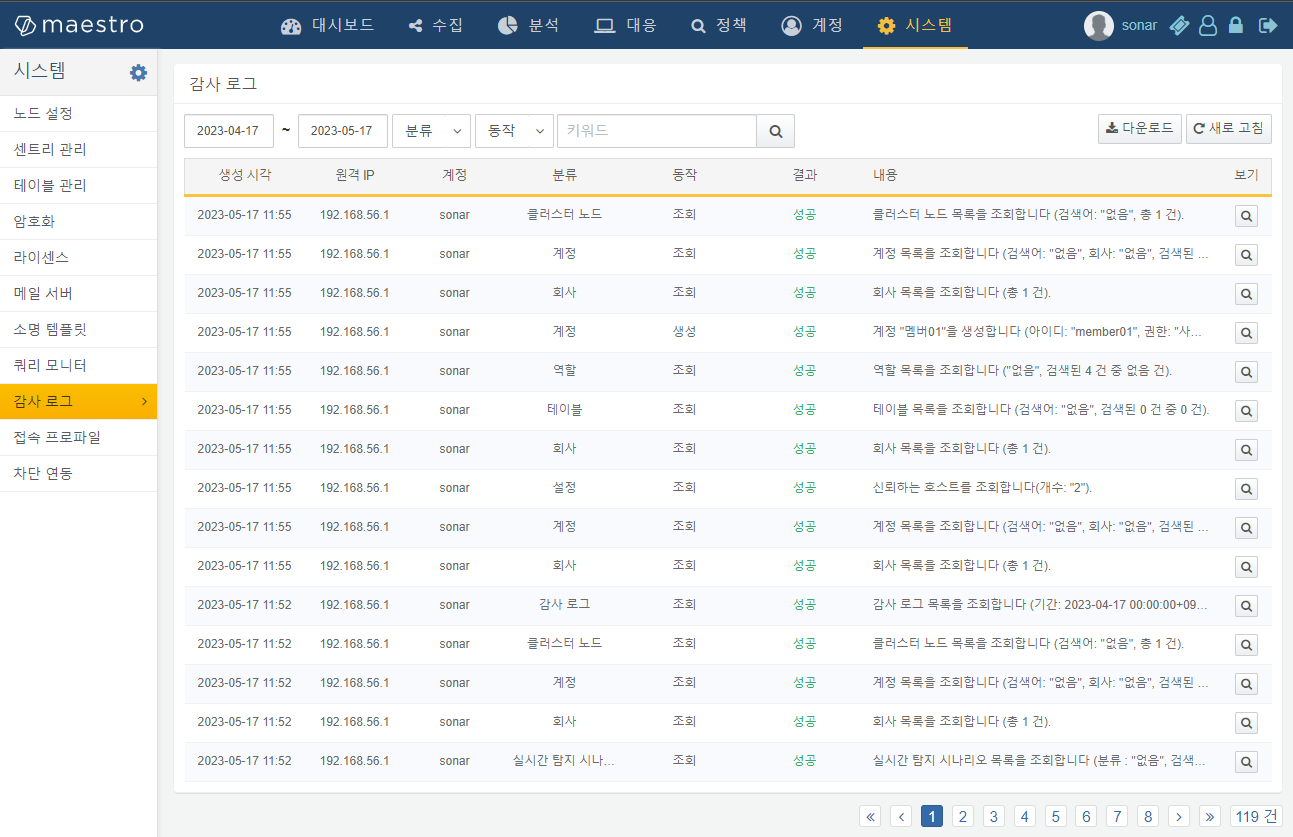Open the 대시보드 menu
Screen dimensions: 1293x837
point(328,25)
